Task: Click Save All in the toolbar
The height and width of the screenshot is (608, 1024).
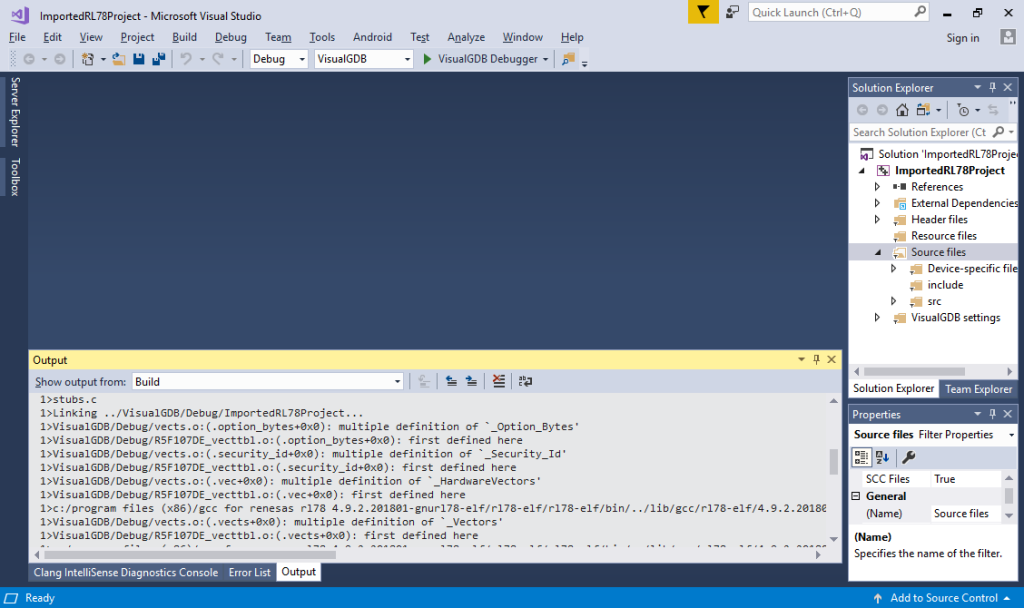Action: coord(157,59)
